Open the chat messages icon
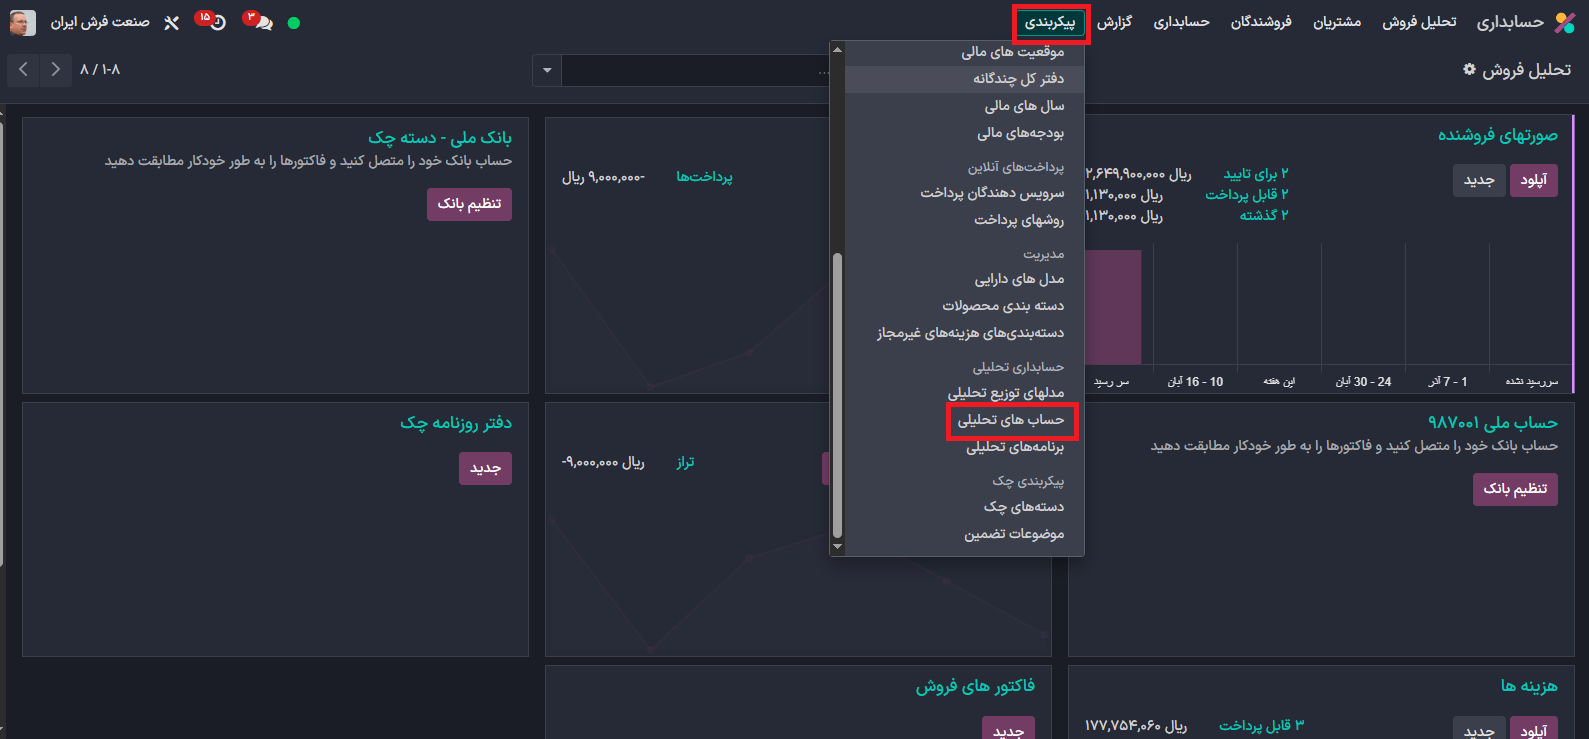This screenshot has height=739, width=1589. (x=262, y=22)
